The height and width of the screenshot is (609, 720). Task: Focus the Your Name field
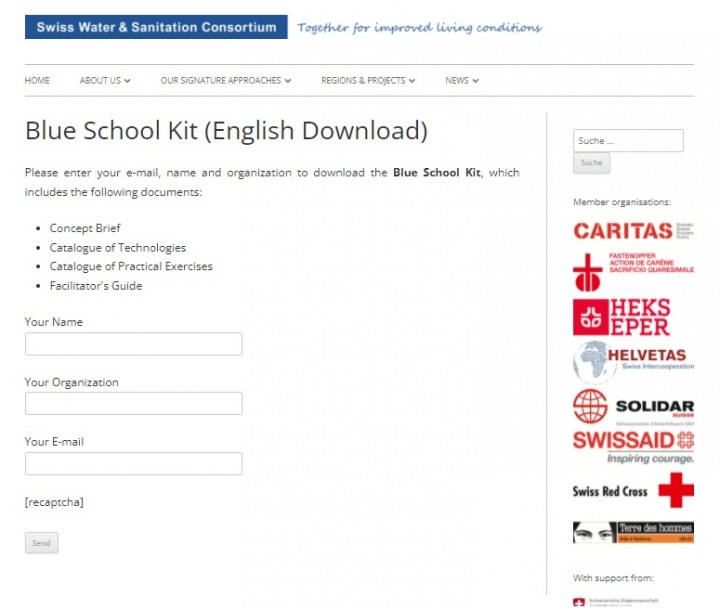[x=133, y=344]
